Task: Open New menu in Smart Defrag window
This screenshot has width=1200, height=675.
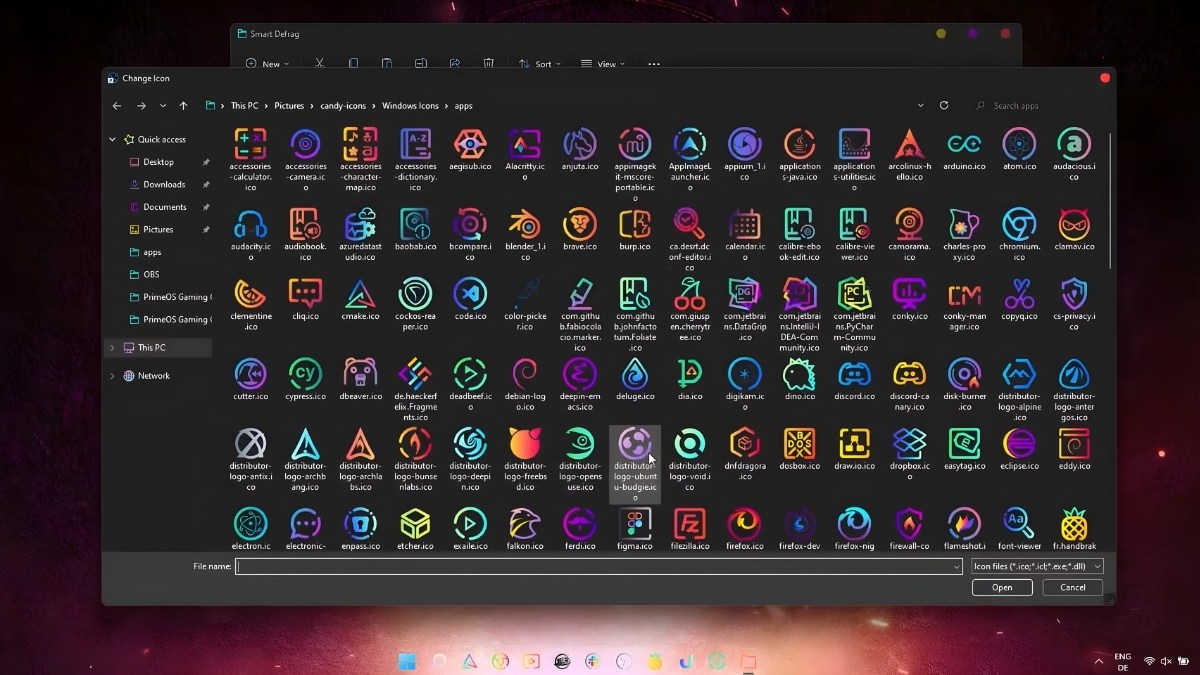Action: pos(267,64)
